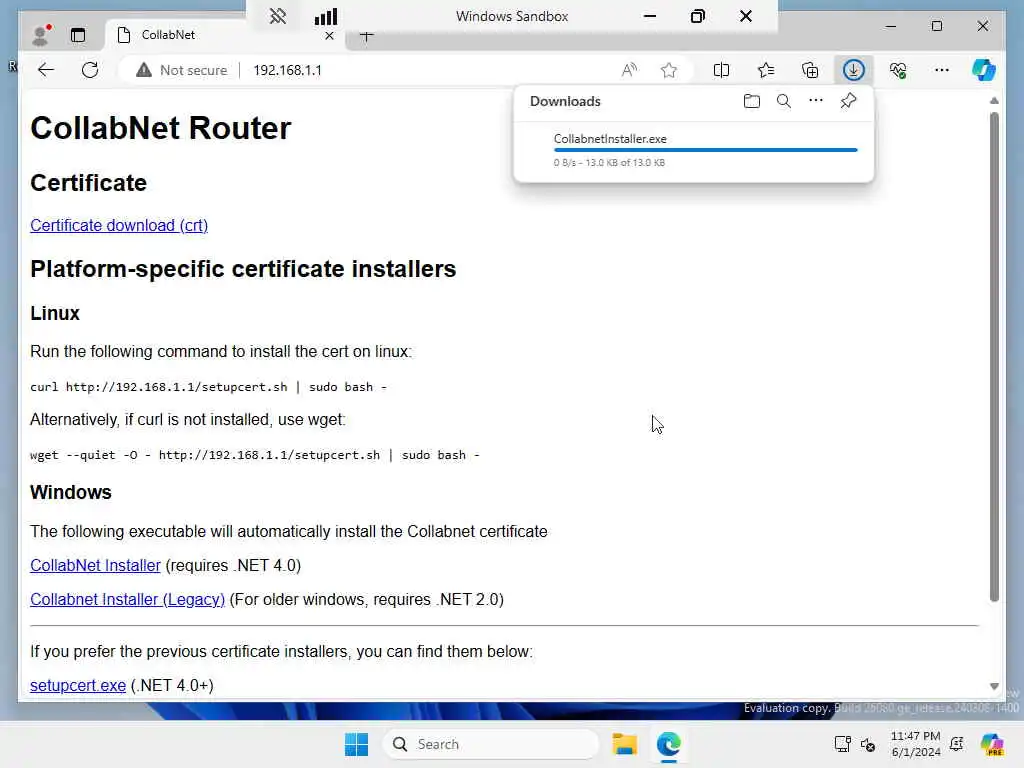Minimize the Windows Sandbox window
The image size is (1024, 768).
650,16
